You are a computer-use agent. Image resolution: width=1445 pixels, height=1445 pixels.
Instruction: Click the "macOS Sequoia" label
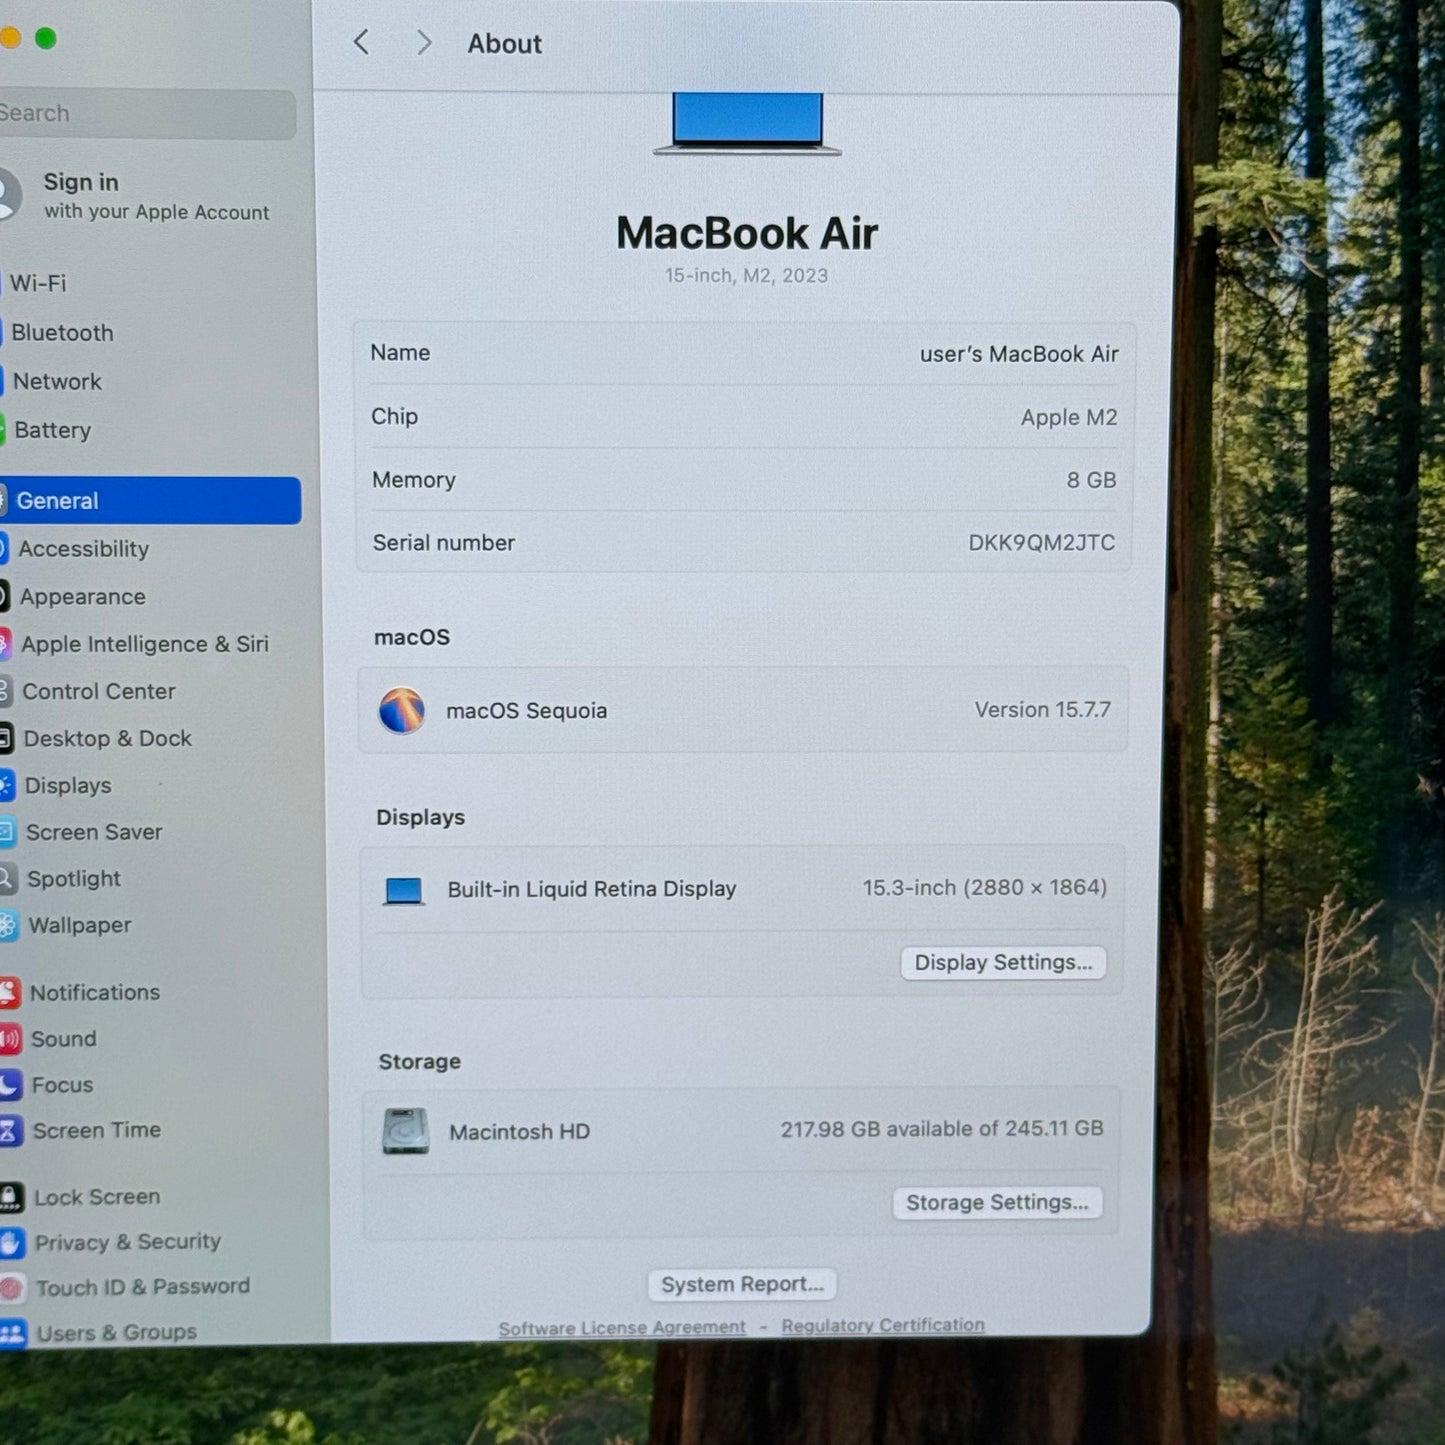(526, 711)
